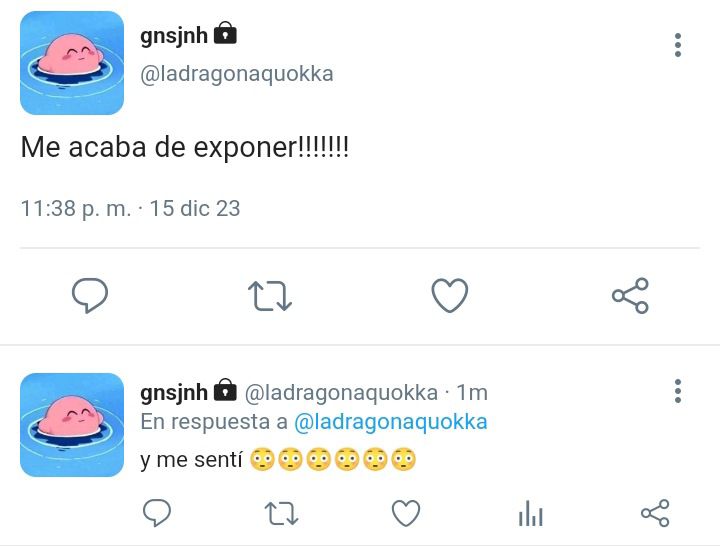This screenshot has width=720, height=546.
Task: Retweet the main tweet
Action: 270,296
